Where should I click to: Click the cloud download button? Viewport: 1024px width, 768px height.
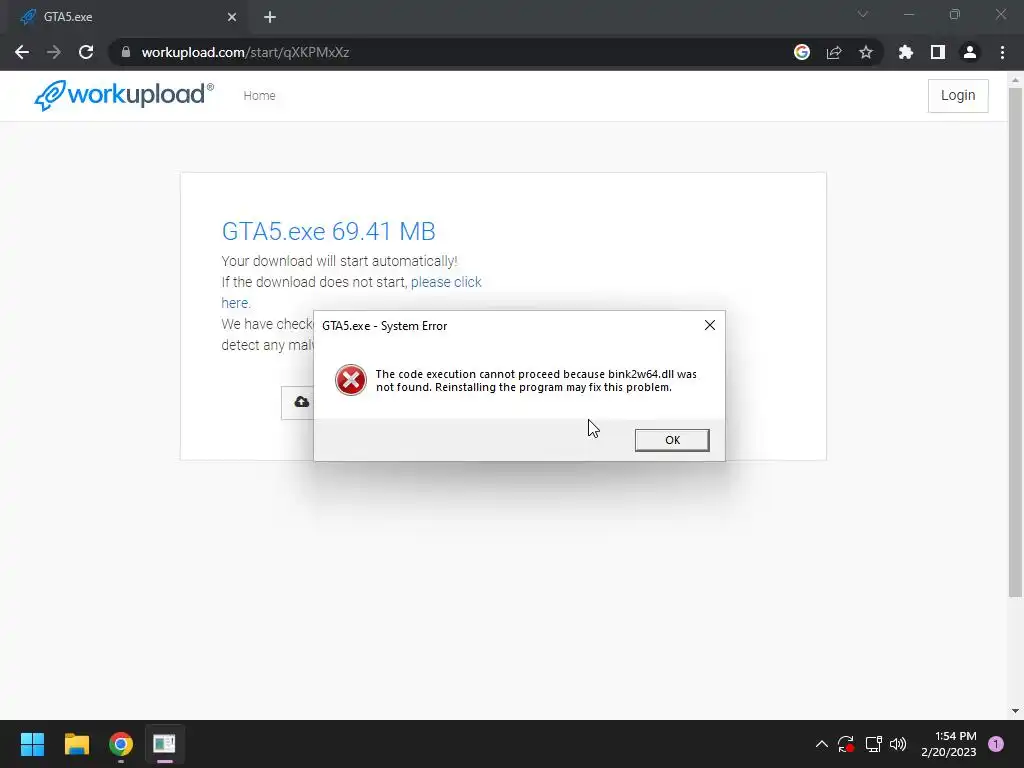tap(298, 402)
